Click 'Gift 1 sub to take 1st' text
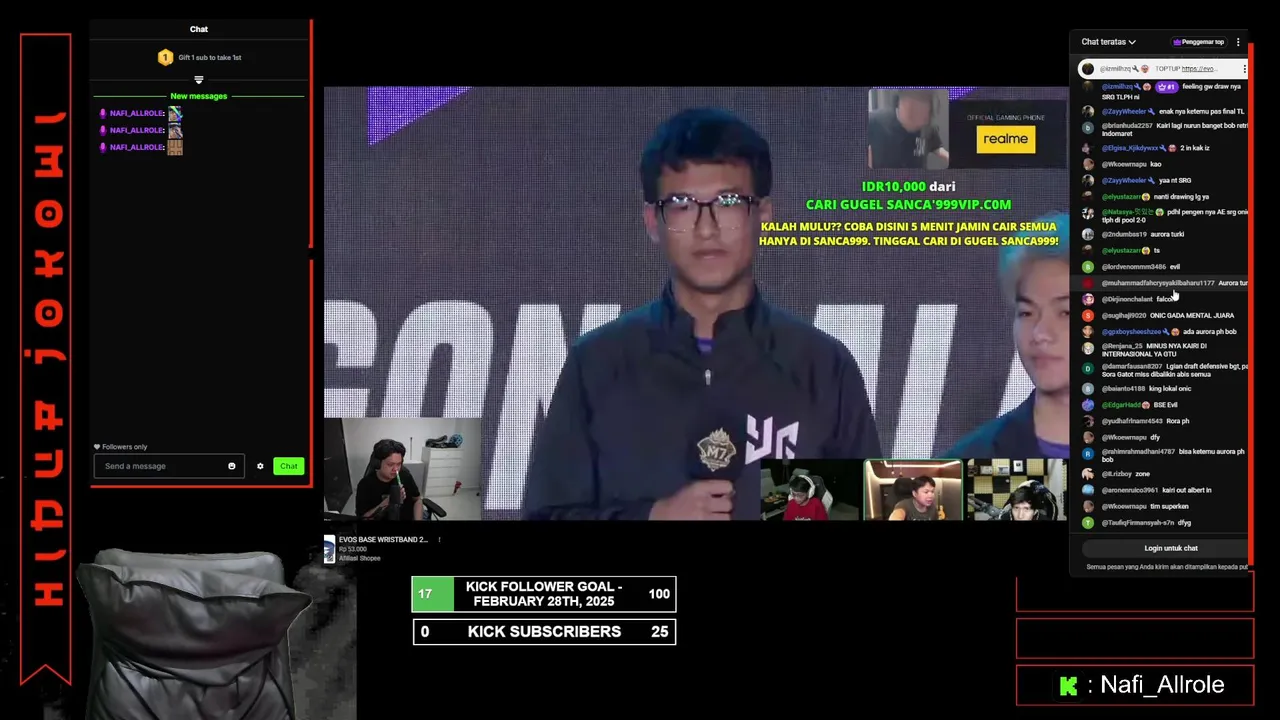The width and height of the screenshot is (1280, 720). click(210, 58)
